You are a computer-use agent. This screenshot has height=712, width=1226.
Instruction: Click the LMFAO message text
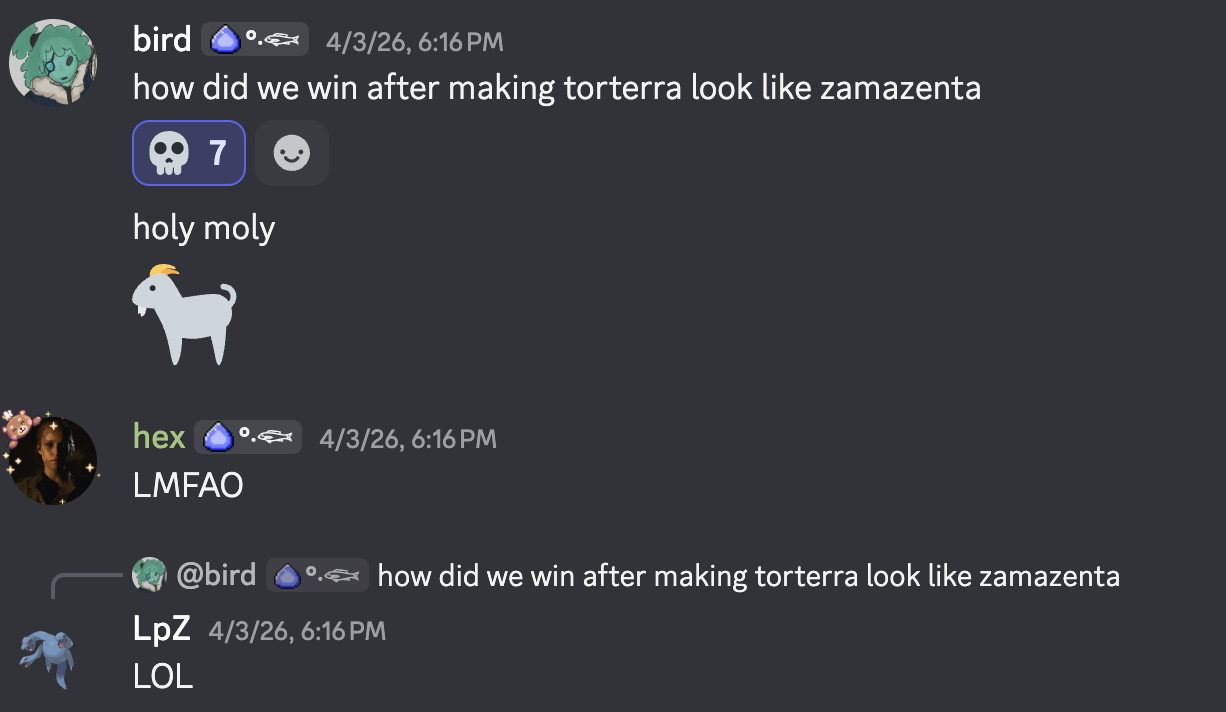click(188, 486)
